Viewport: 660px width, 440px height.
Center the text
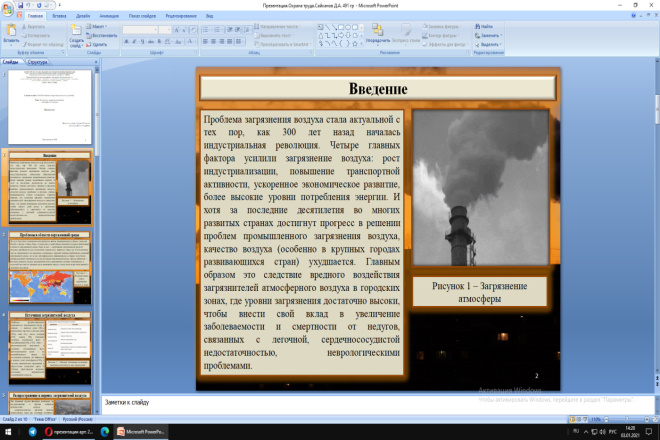(x=213, y=41)
